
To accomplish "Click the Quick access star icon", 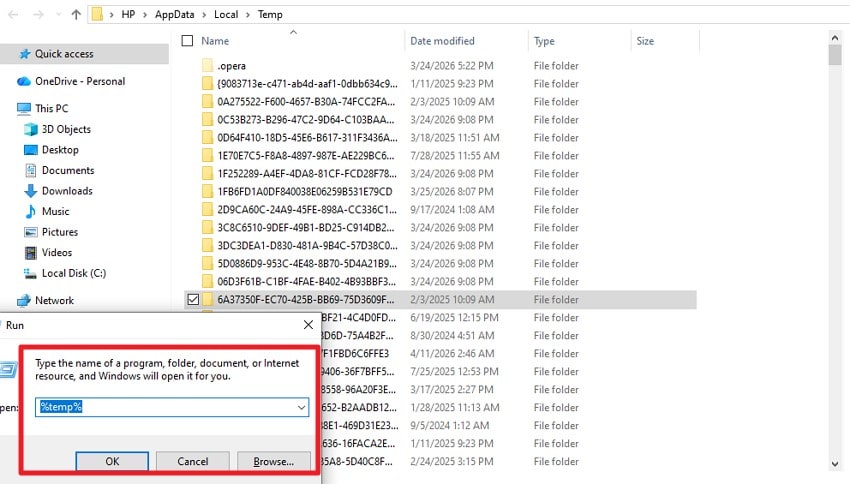I will click(25, 54).
